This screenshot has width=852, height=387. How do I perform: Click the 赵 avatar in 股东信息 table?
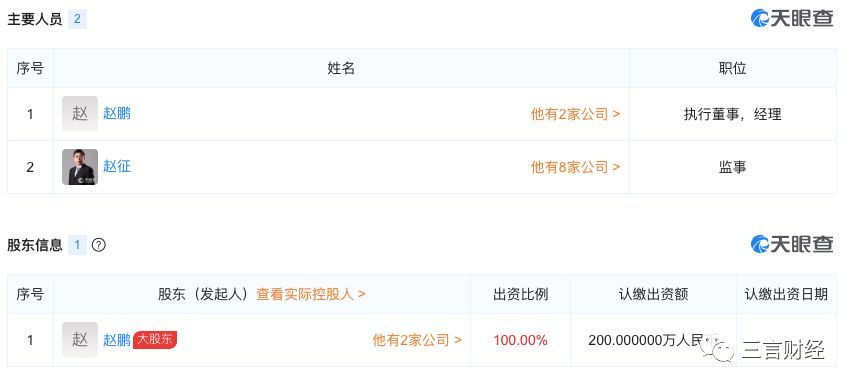point(80,340)
